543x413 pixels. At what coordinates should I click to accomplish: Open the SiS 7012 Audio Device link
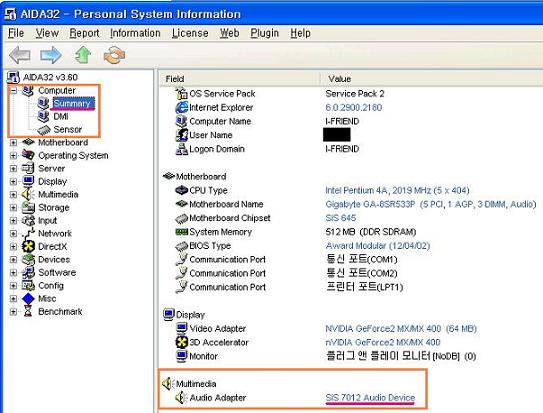tap(370, 398)
